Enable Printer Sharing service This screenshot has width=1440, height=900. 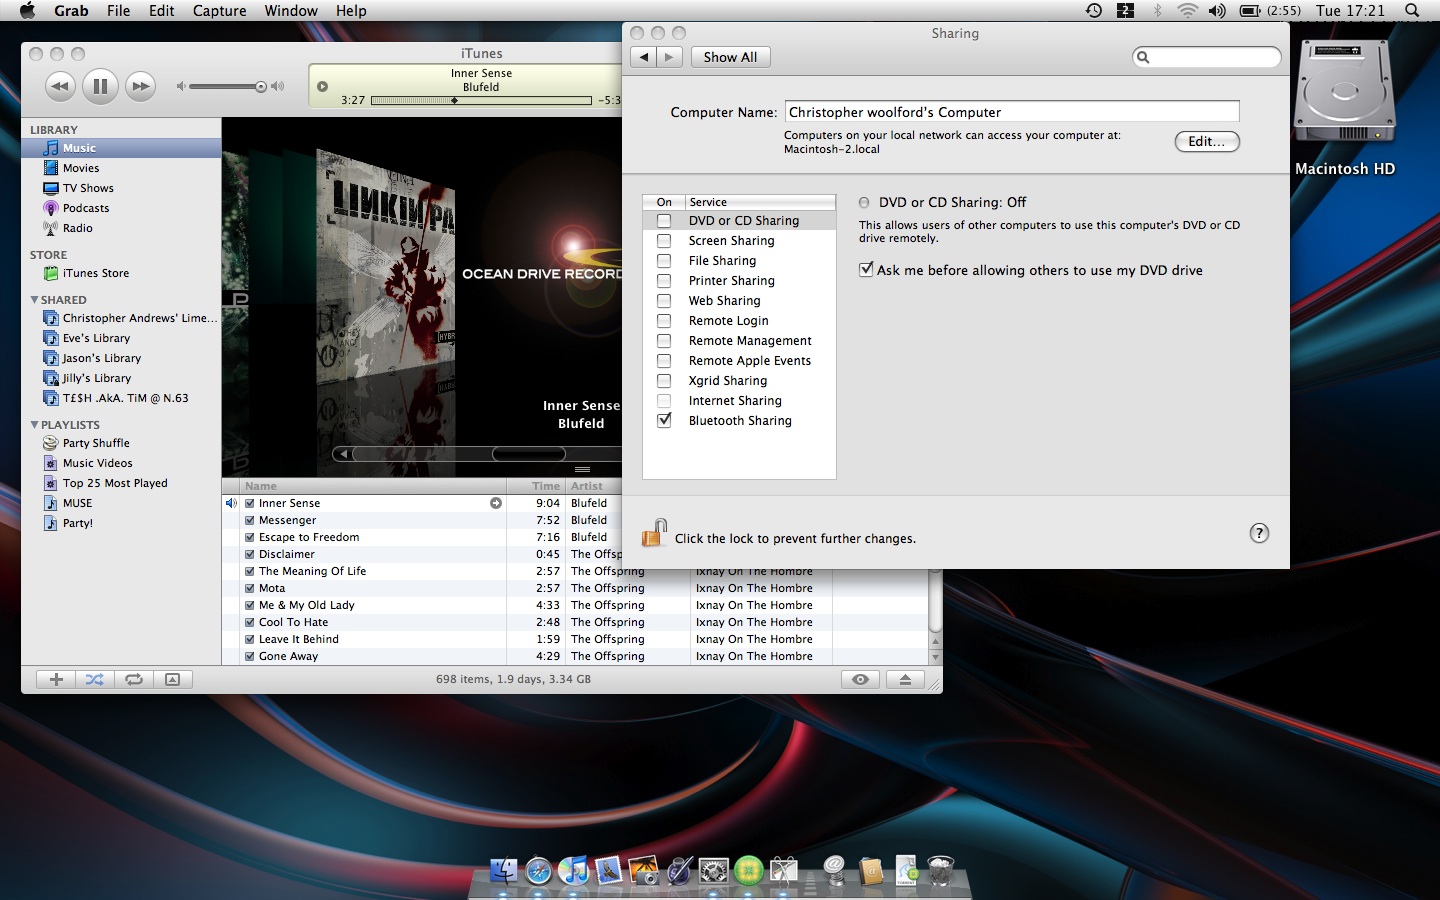coord(664,281)
